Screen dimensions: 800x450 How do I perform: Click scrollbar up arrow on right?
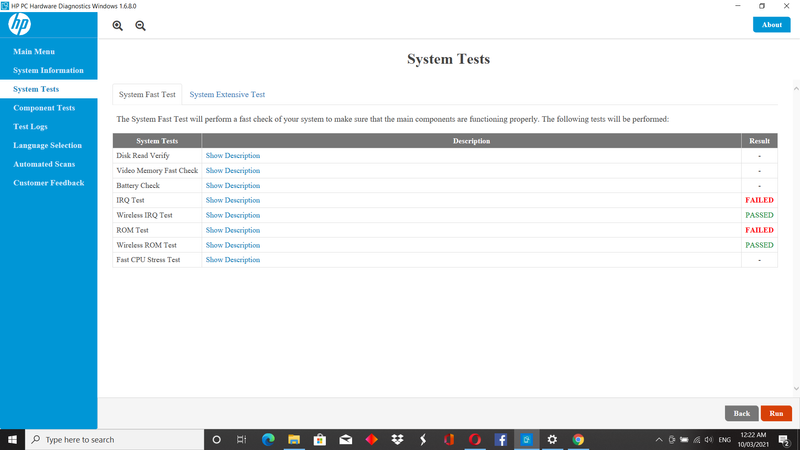pos(796,89)
